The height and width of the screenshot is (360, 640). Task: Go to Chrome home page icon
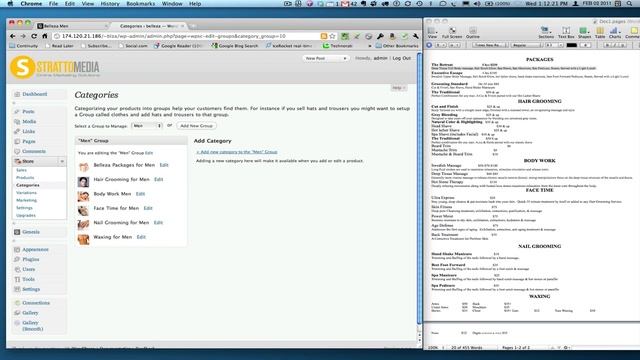click(x=45, y=36)
